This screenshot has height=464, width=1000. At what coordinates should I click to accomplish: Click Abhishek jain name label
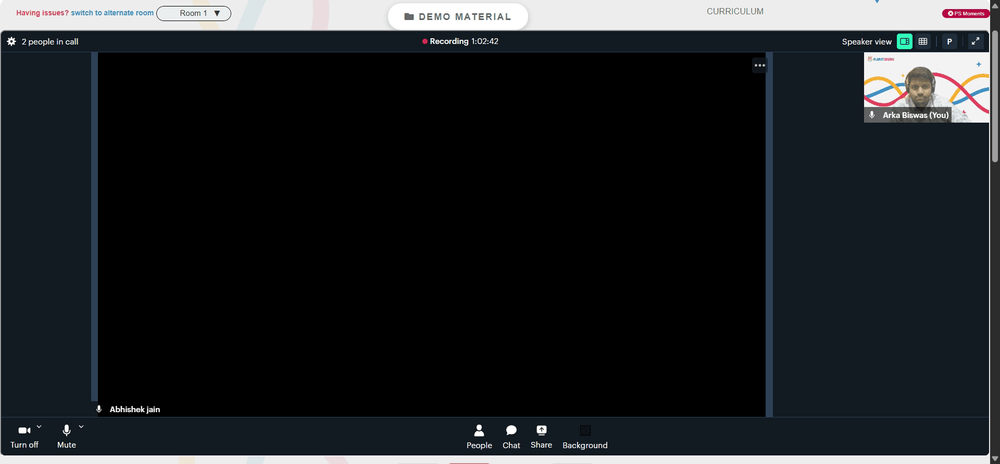coord(135,409)
